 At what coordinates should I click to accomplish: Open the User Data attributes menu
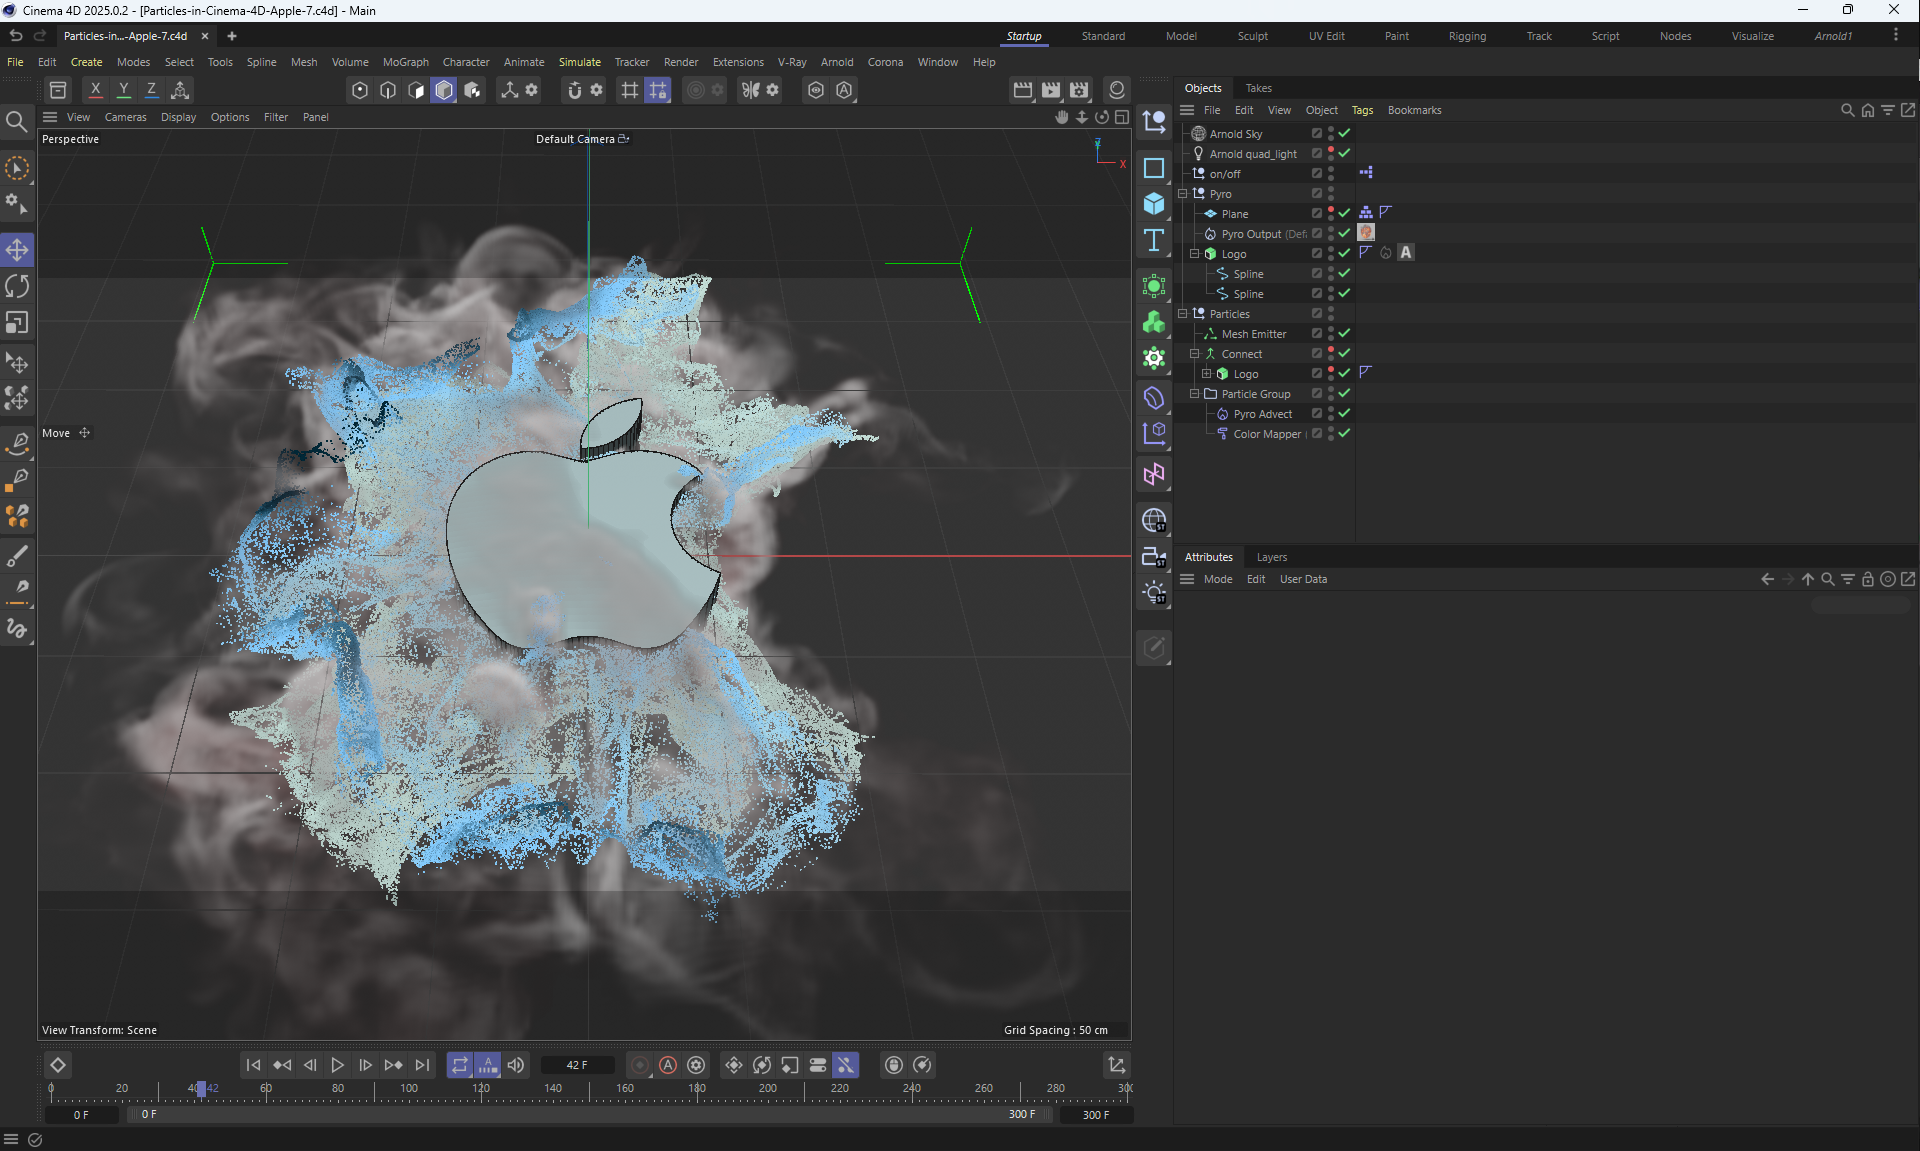click(1303, 579)
